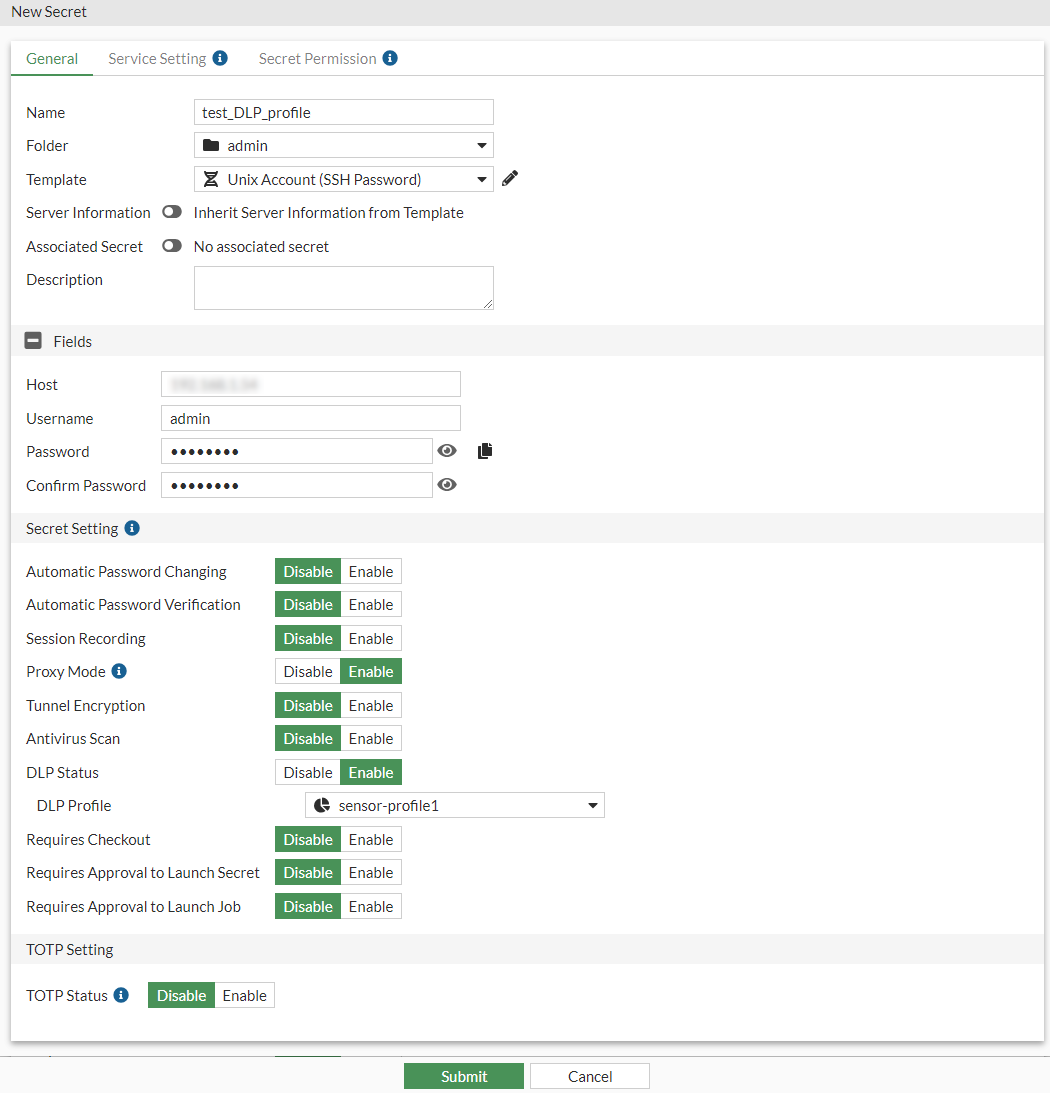Reveal the Password using the eye icon
The height and width of the screenshot is (1093, 1050).
tap(447, 450)
